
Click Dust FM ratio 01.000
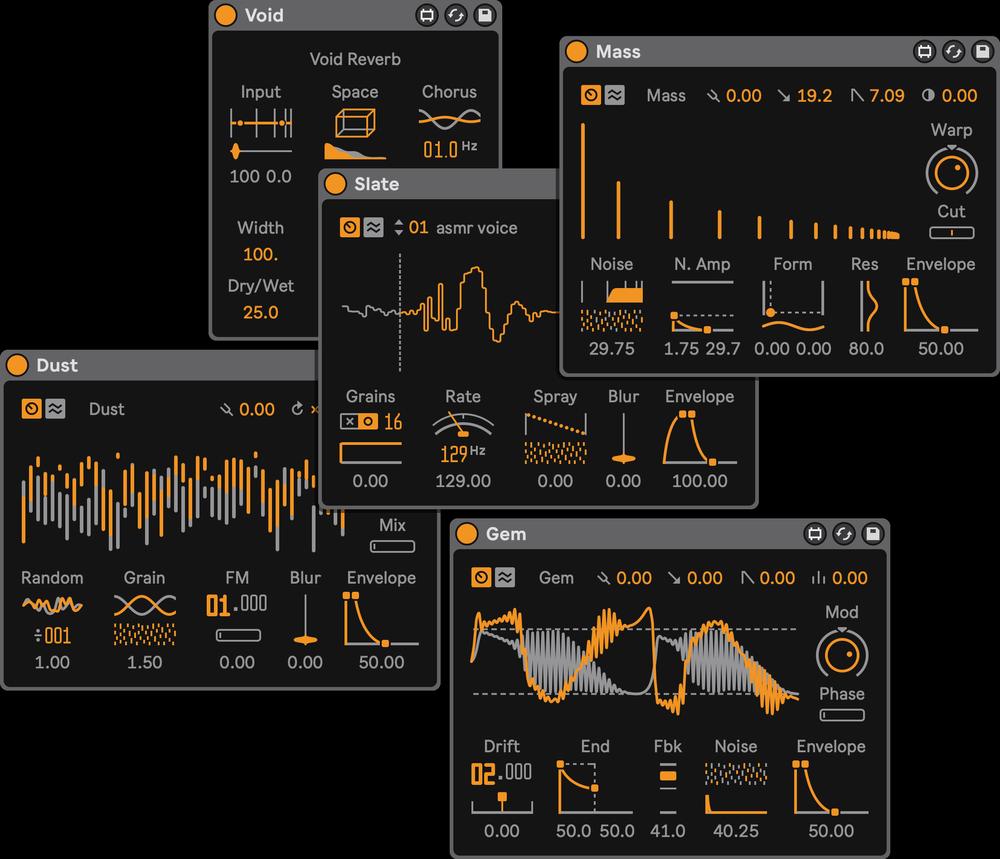[237, 604]
